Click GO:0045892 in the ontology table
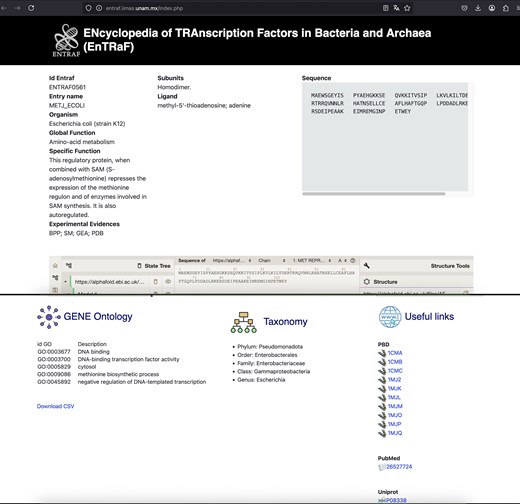This screenshot has height=504, width=520. pos(54,382)
